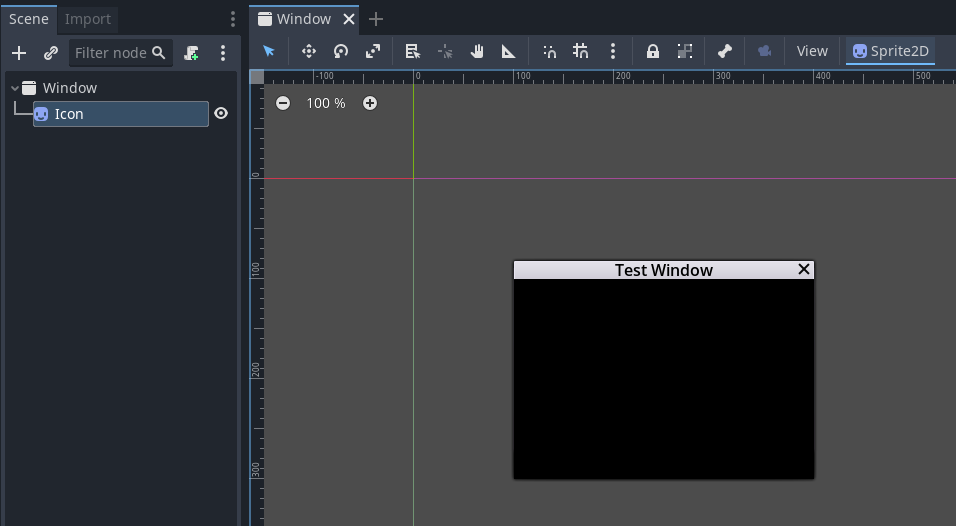Select the Icon node in the tree

(121, 114)
